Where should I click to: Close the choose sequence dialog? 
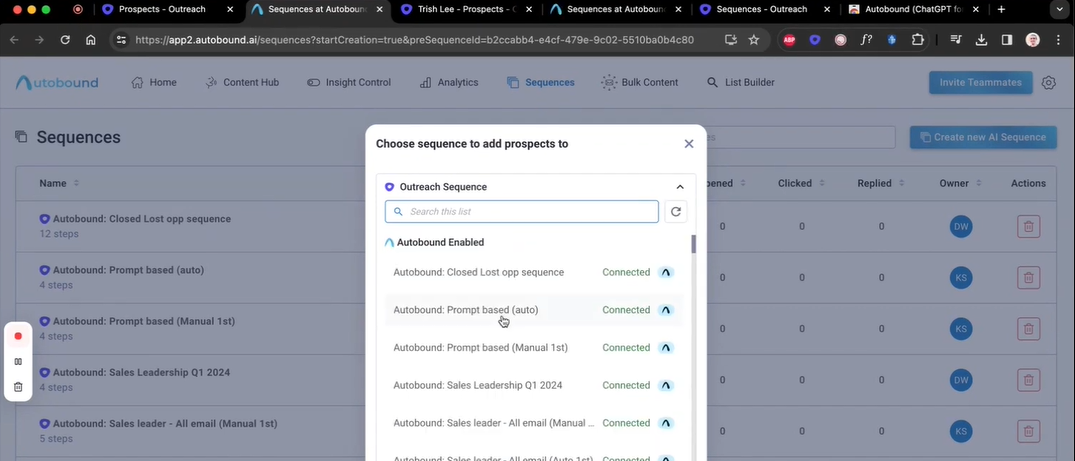689,144
